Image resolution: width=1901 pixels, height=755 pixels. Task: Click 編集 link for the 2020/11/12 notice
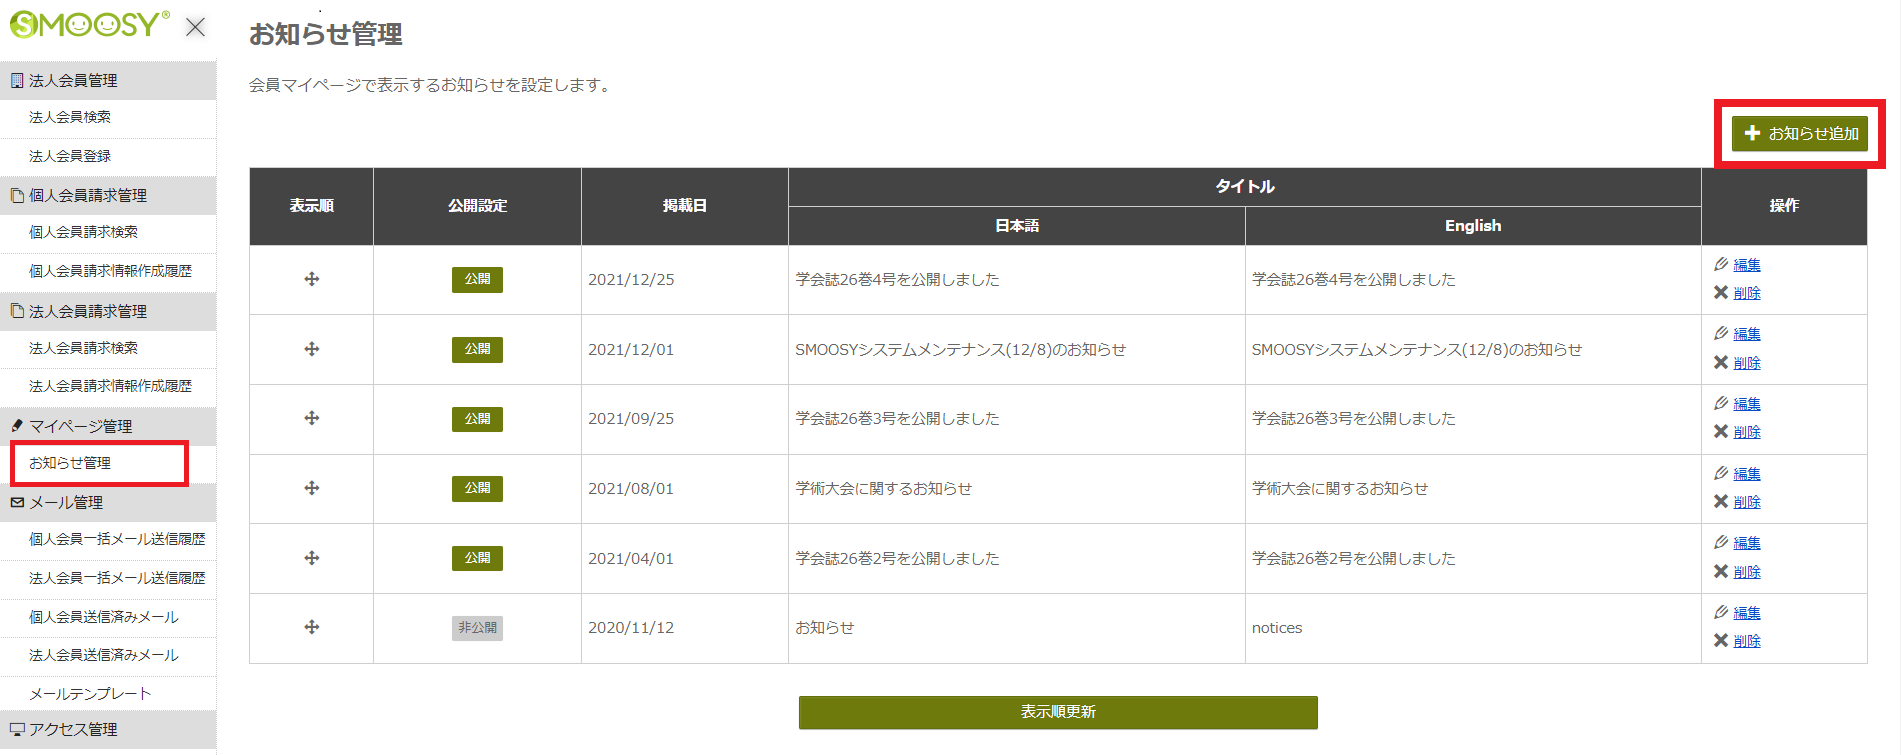click(x=1747, y=613)
